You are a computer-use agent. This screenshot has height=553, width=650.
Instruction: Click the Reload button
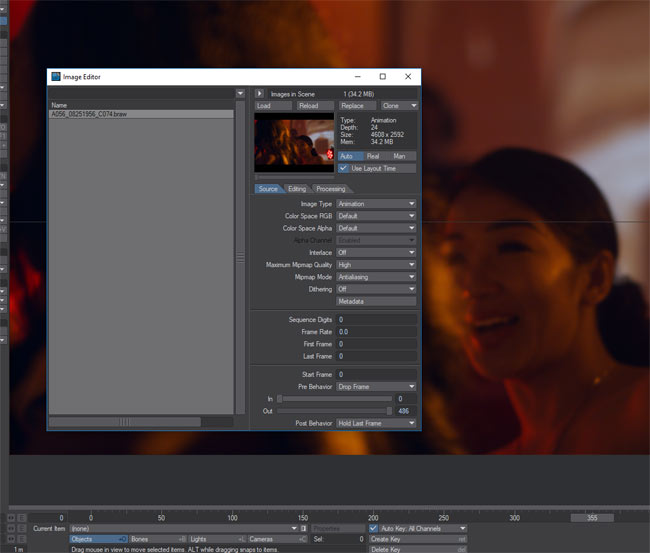pyautogui.click(x=315, y=106)
